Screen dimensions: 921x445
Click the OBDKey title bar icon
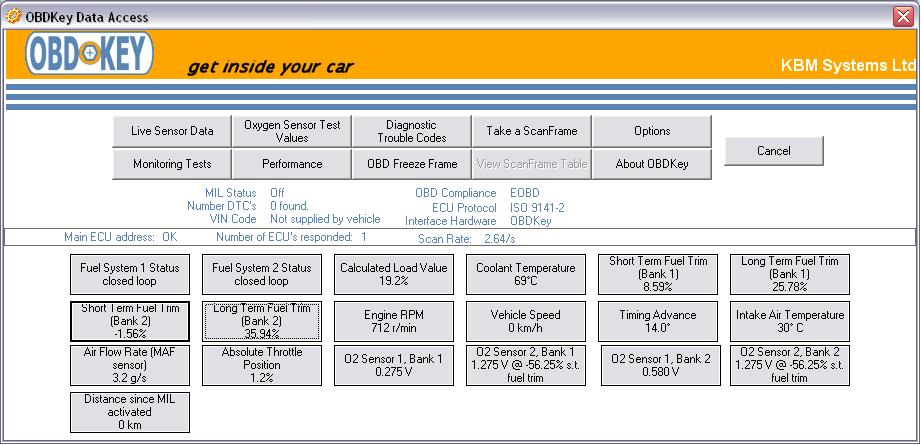pos(13,16)
